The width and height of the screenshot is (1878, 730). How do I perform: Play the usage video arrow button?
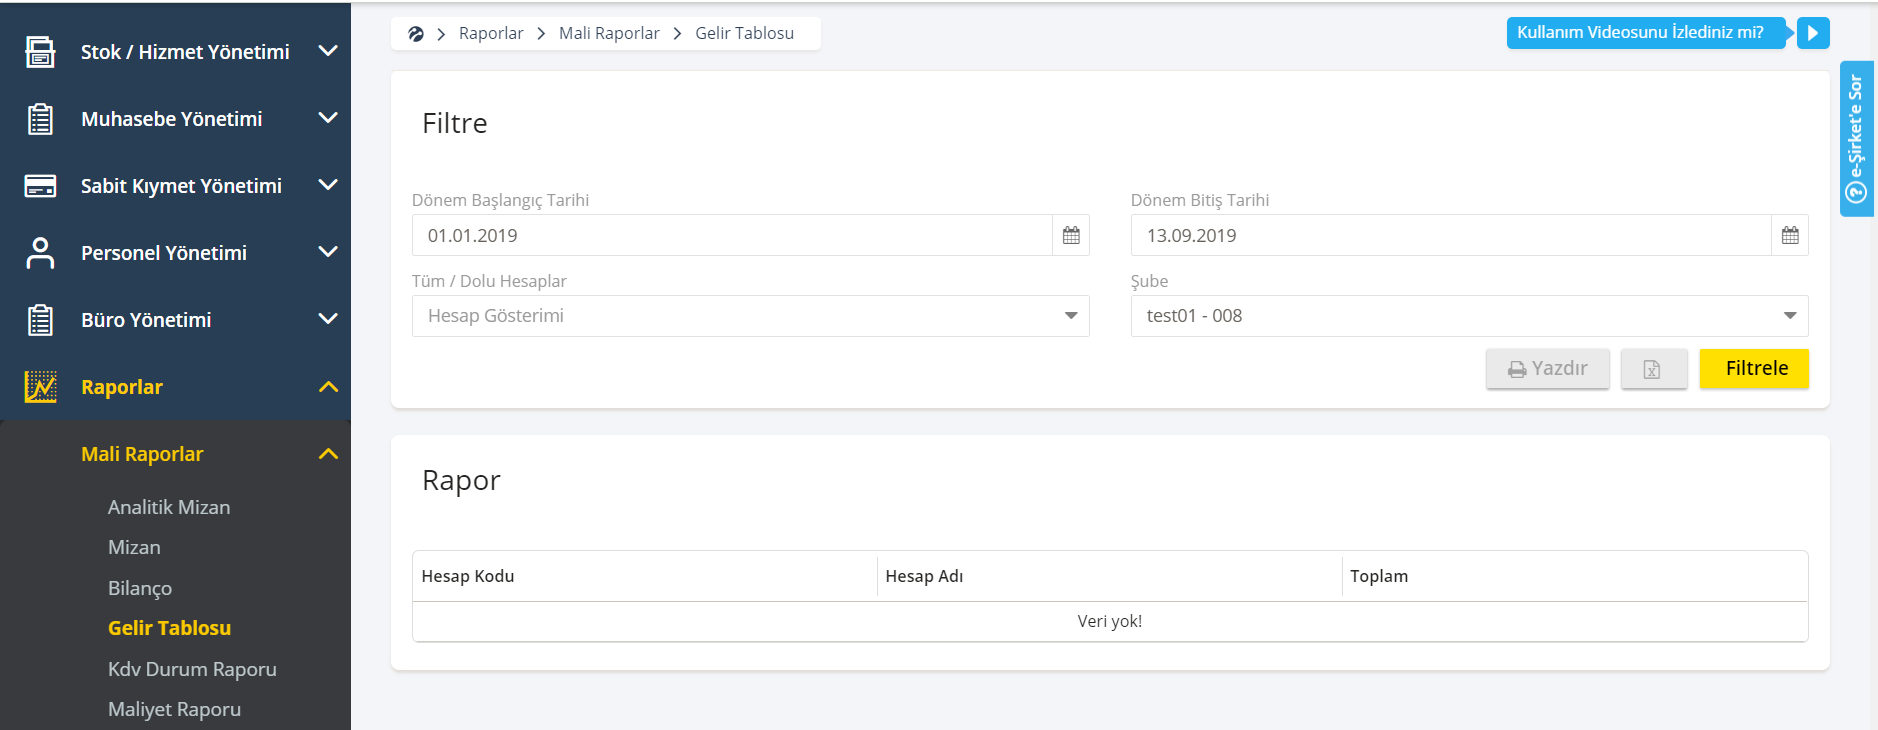click(x=1813, y=33)
